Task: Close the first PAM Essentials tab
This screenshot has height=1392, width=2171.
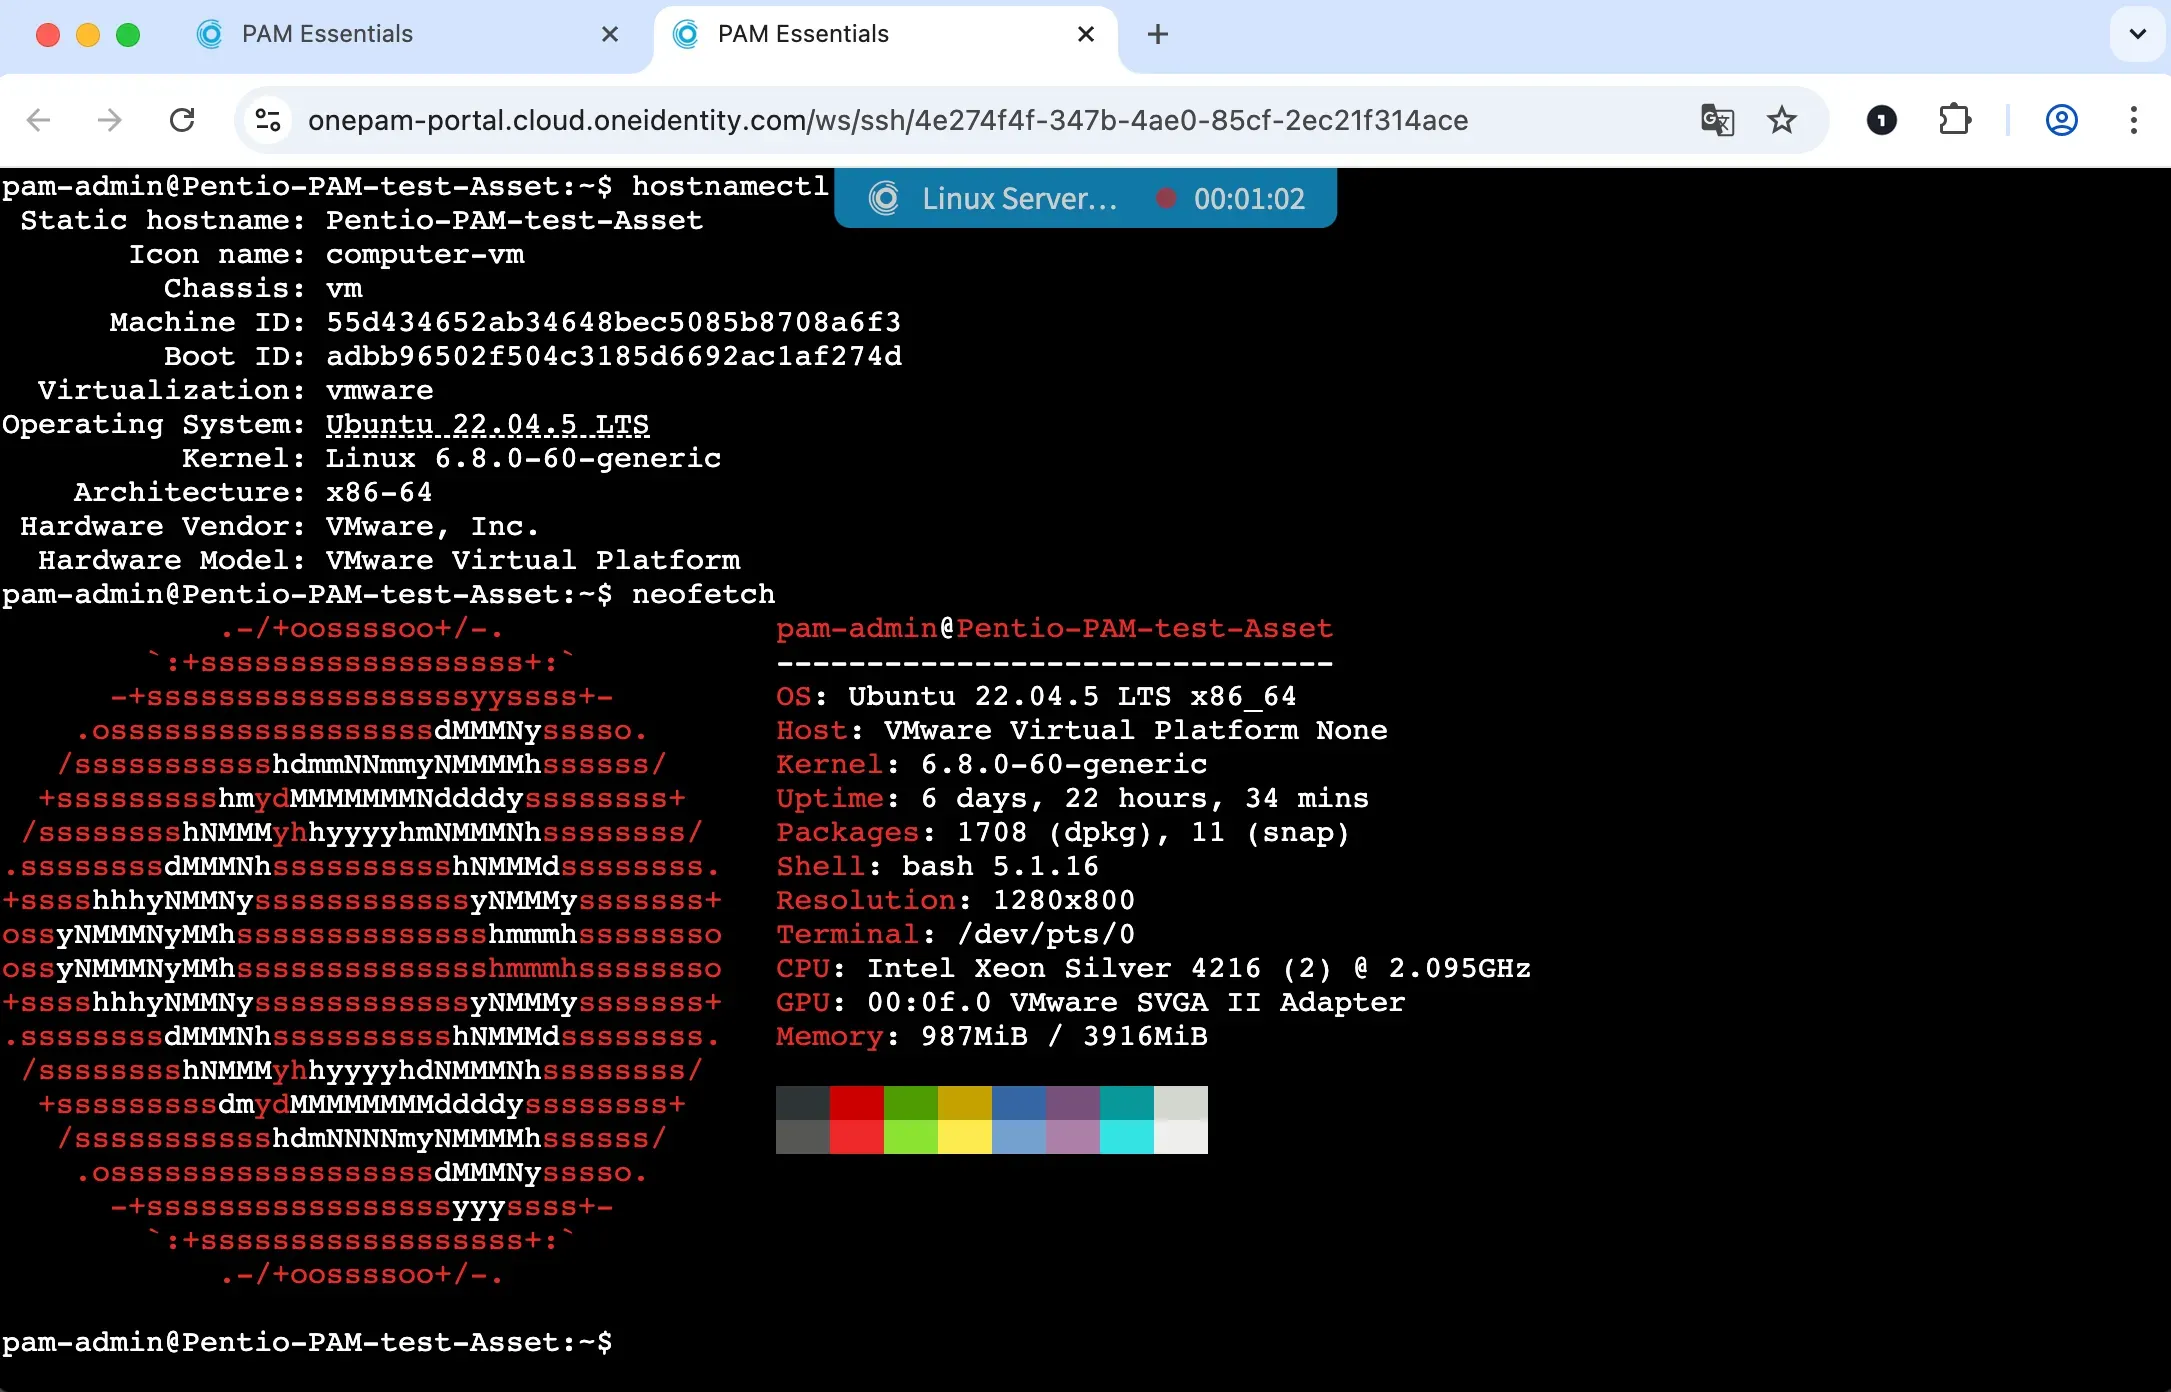Action: [610, 34]
